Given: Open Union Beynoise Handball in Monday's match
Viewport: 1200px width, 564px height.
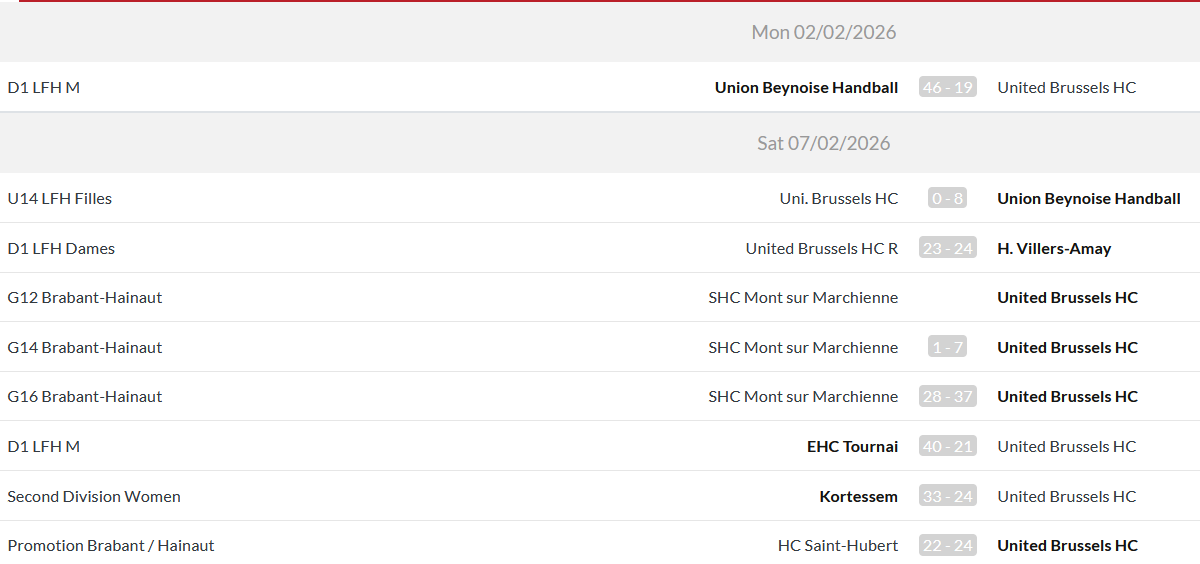Looking at the screenshot, I should pyautogui.click(x=806, y=87).
